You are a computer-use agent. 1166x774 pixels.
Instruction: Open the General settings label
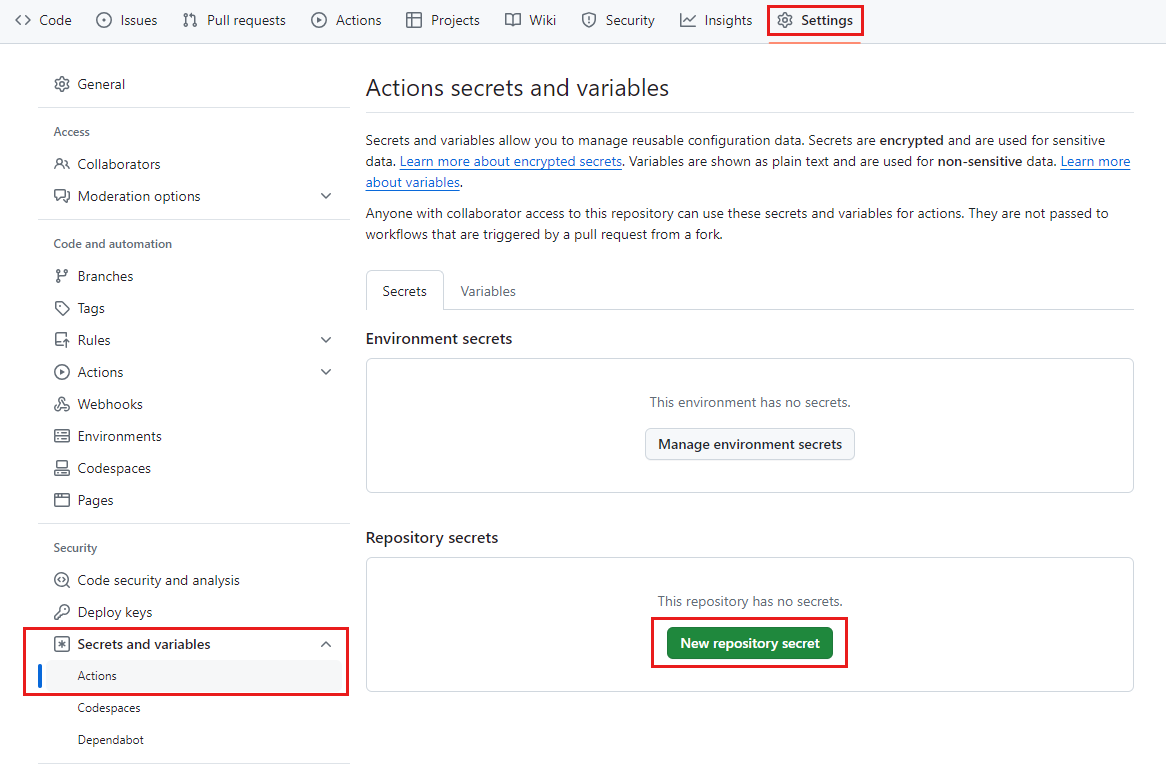(101, 84)
